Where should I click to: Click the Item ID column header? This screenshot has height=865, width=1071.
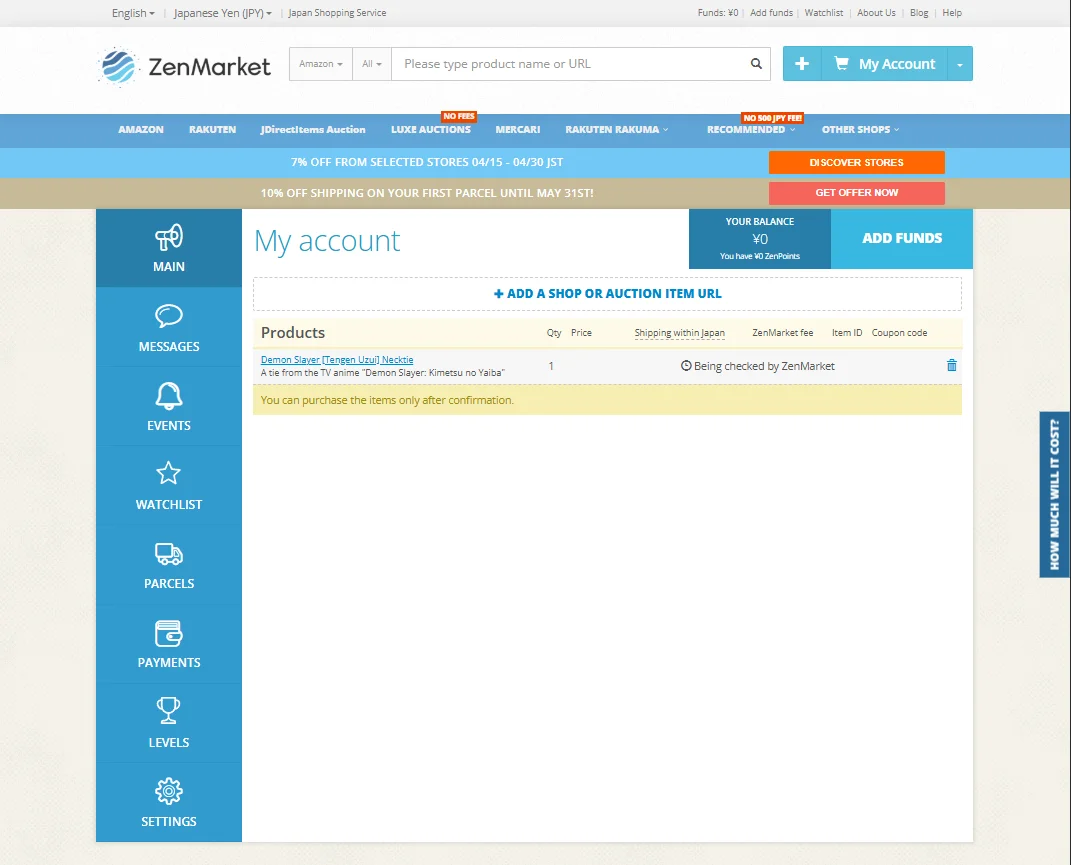[846, 333]
